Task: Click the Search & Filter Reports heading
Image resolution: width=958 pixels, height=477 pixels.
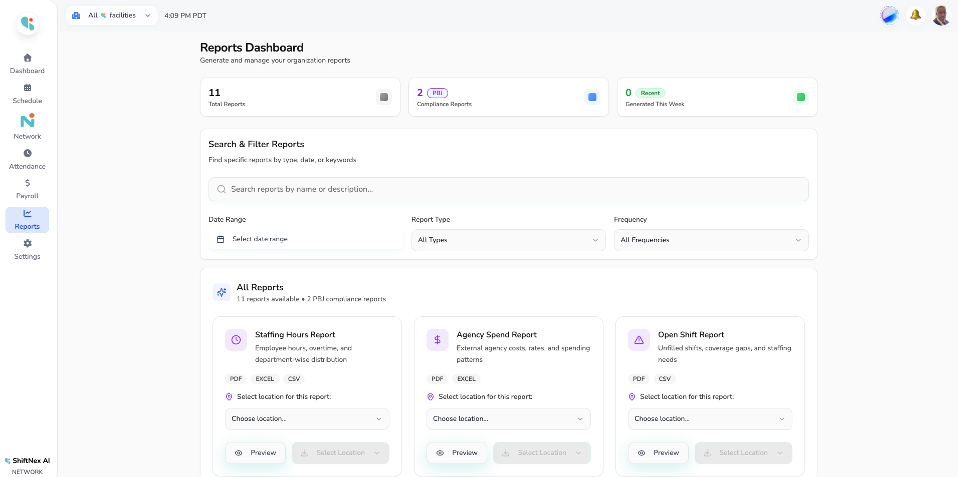Action: coord(257,144)
